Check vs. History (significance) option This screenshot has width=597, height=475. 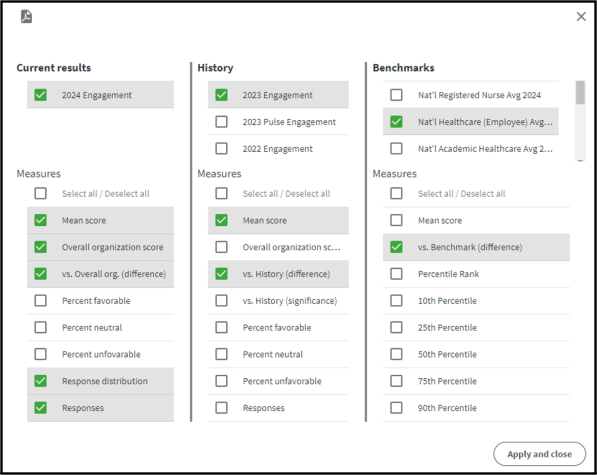click(221, 301)
